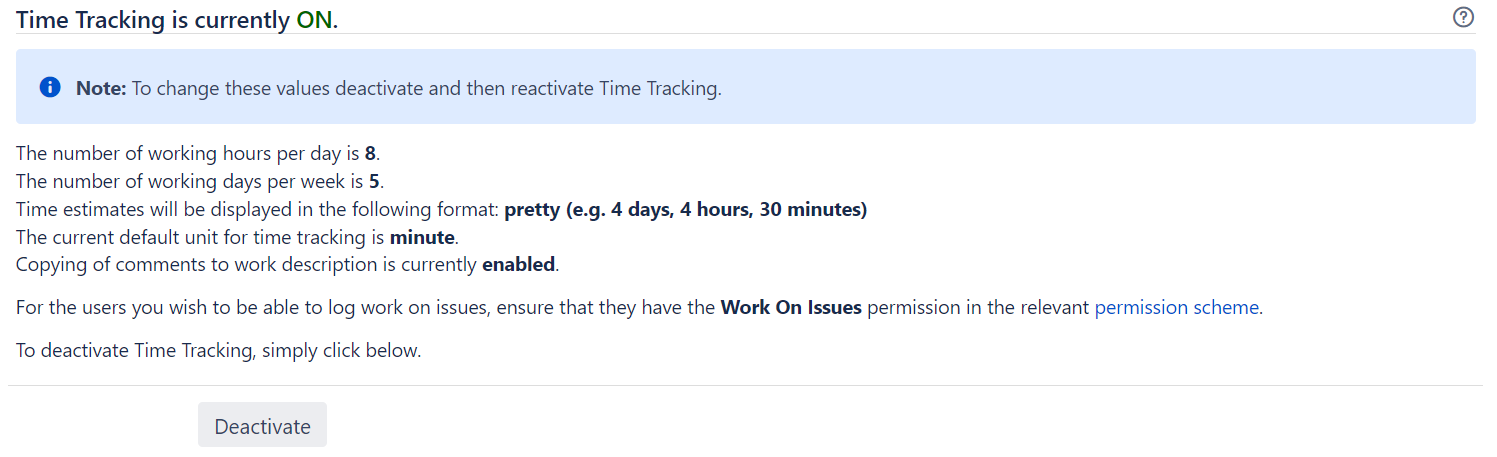
Task: Click the working hours per day line
Action: [x=188, y=154]
